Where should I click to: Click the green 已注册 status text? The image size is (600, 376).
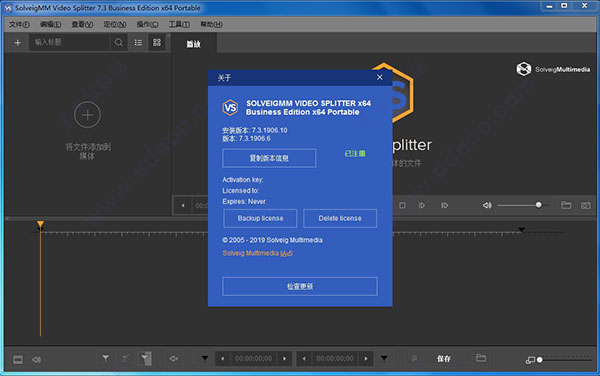[x=355, y=153]
